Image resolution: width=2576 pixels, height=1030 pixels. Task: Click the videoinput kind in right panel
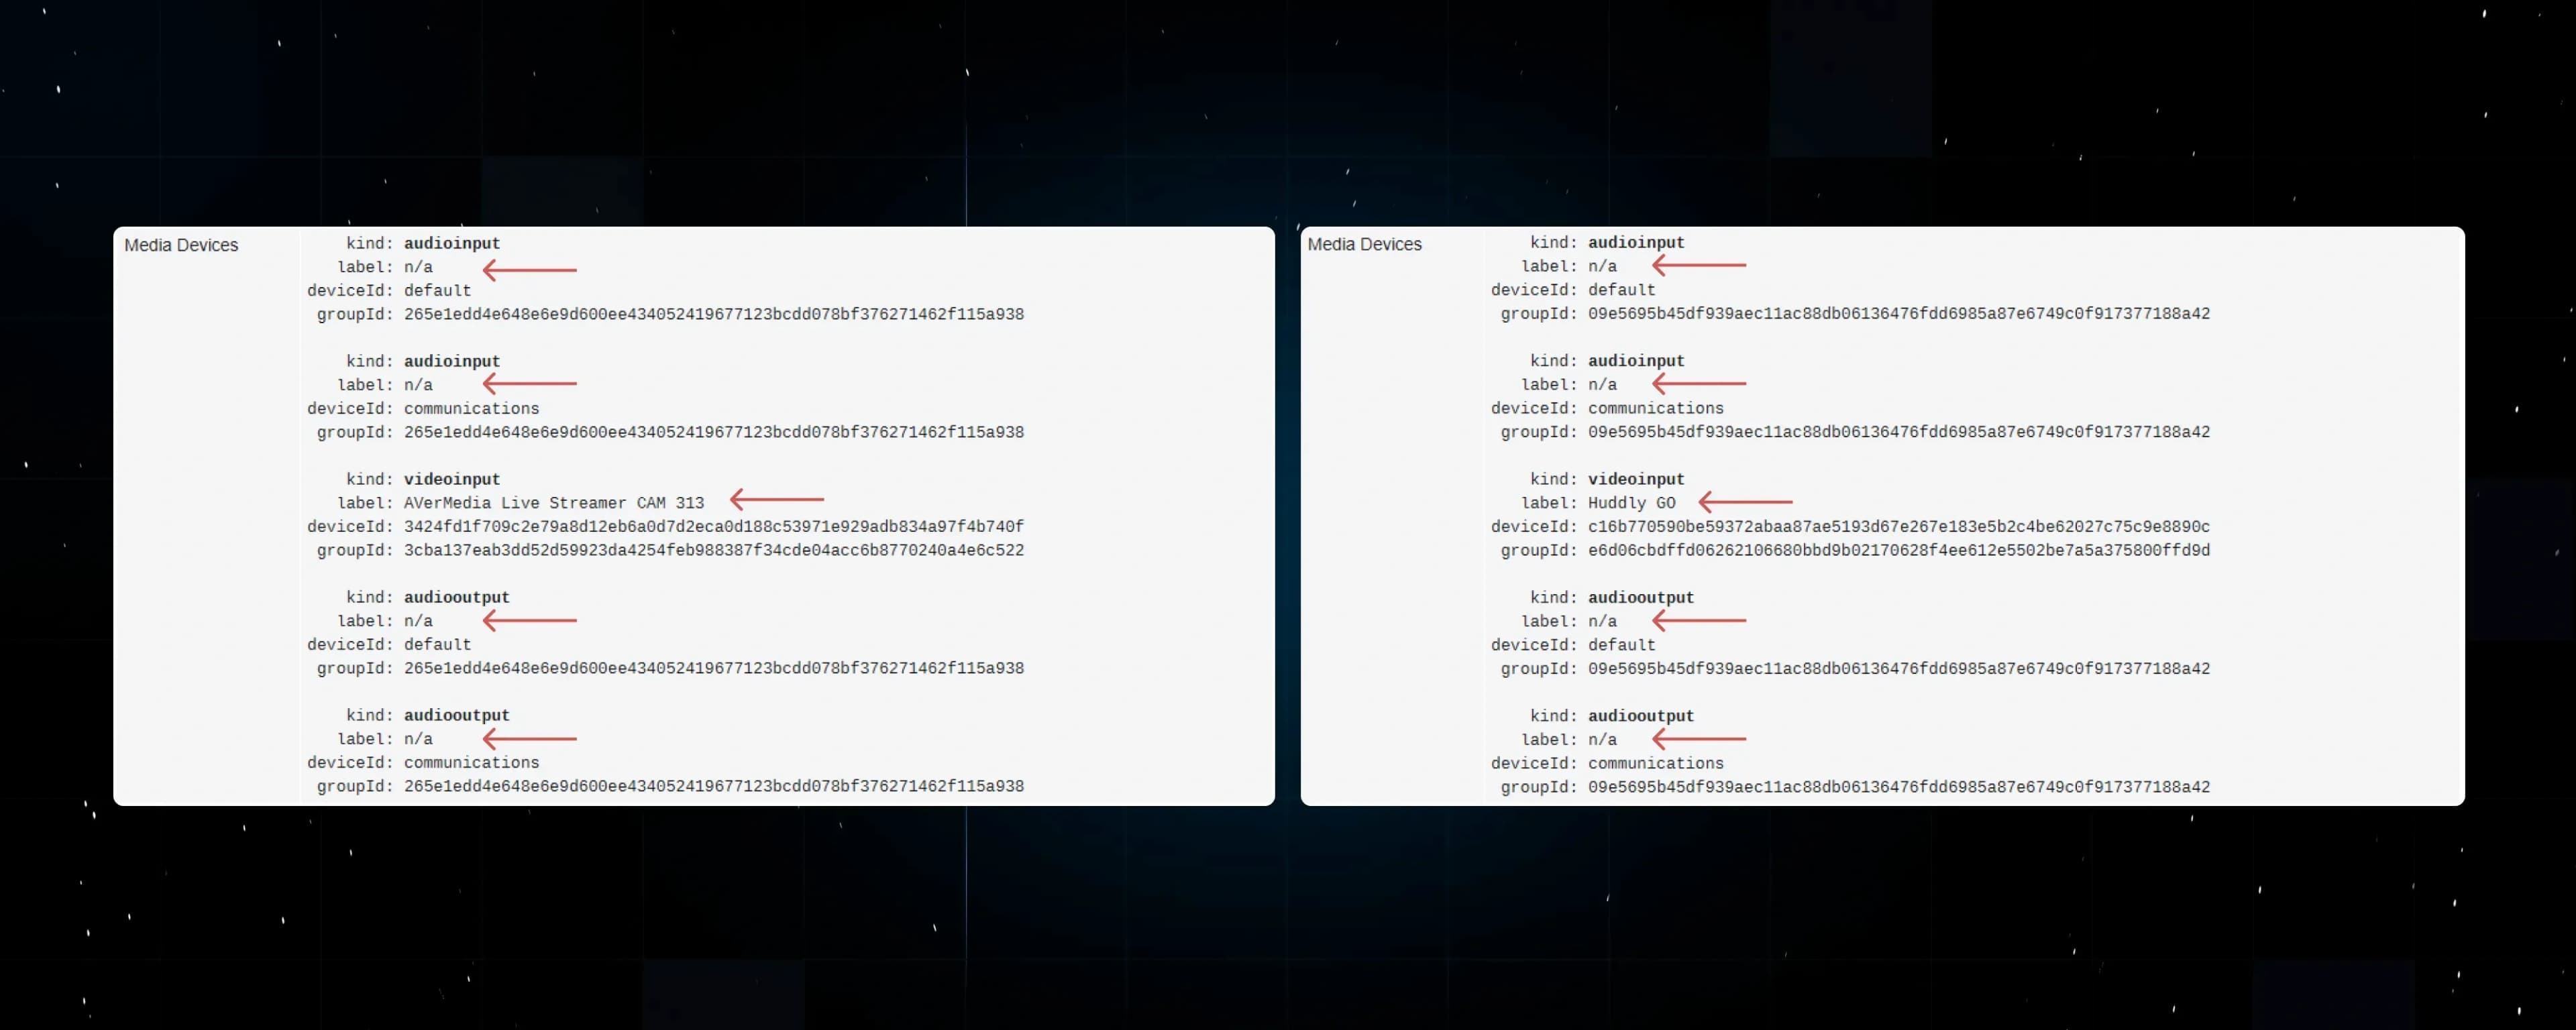click(1635, 479)
